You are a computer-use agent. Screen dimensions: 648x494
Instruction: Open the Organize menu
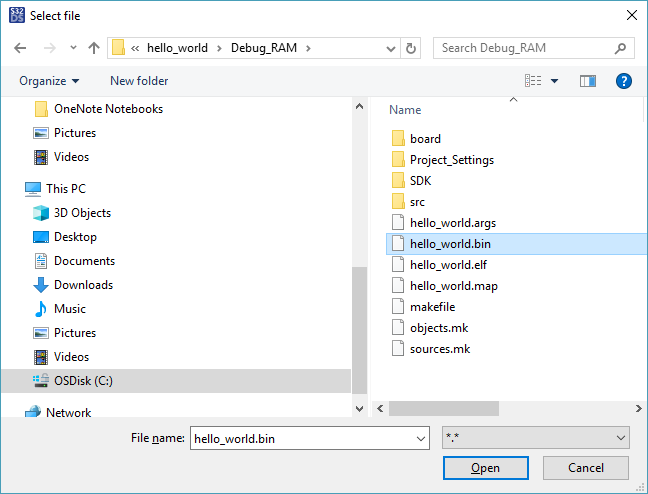[49, 81]
